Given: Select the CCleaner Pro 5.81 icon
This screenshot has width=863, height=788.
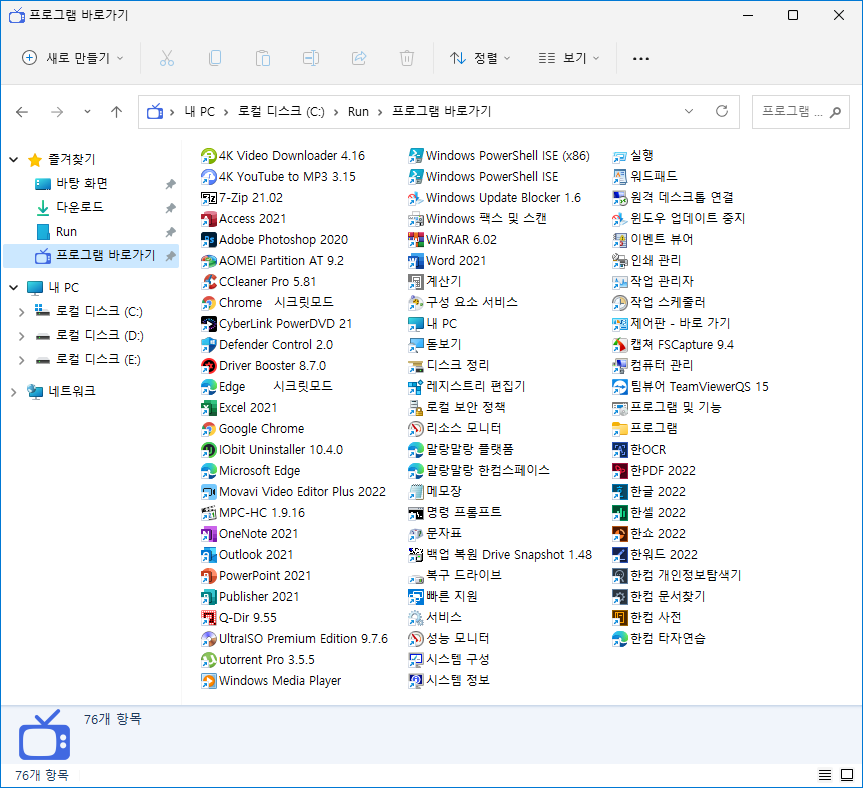Looking at the screenshot, I should point(209,282).
